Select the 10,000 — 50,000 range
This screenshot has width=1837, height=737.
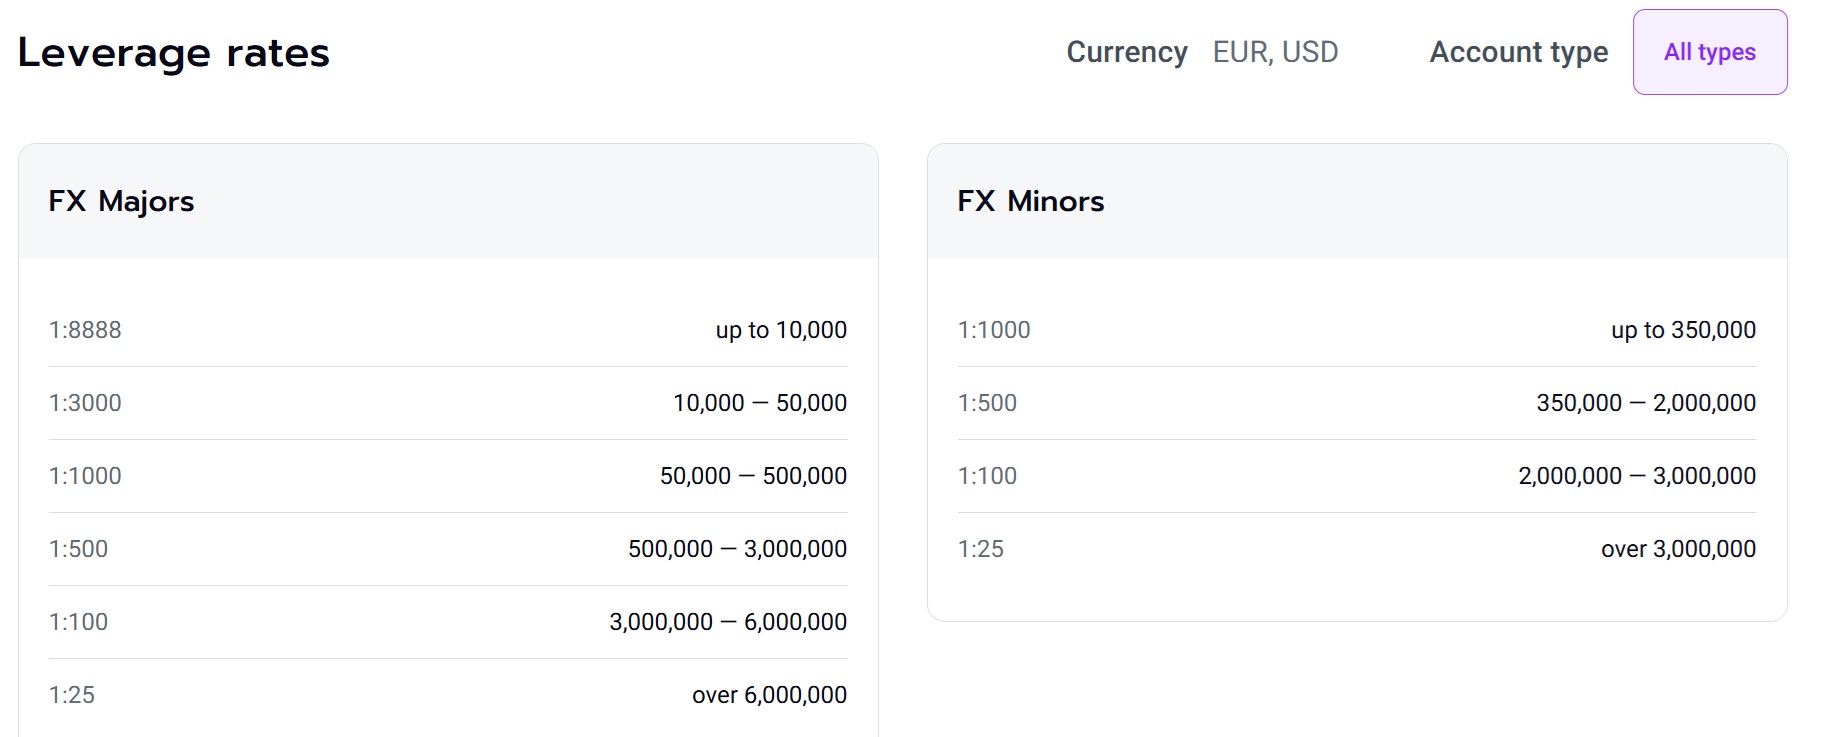coord(759,403)
